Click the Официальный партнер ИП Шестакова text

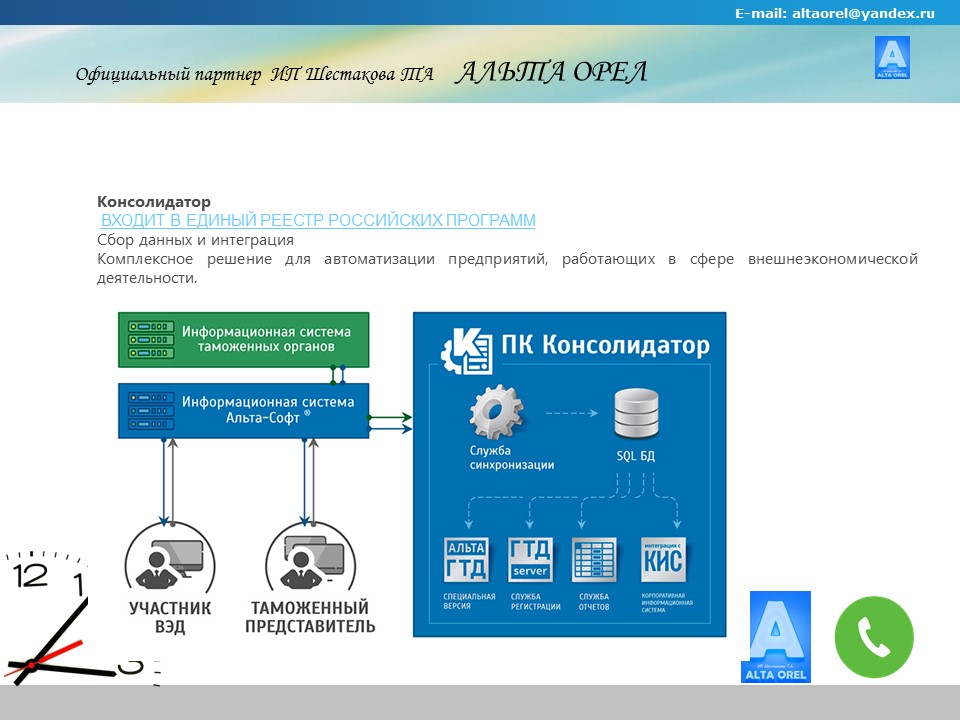point(255,75)
